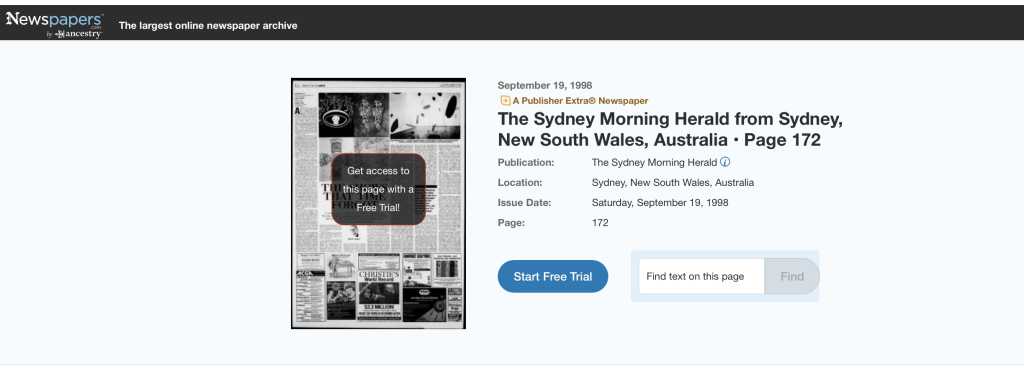Click the 'Issue Date:' field label

click(x=524, y=202)
